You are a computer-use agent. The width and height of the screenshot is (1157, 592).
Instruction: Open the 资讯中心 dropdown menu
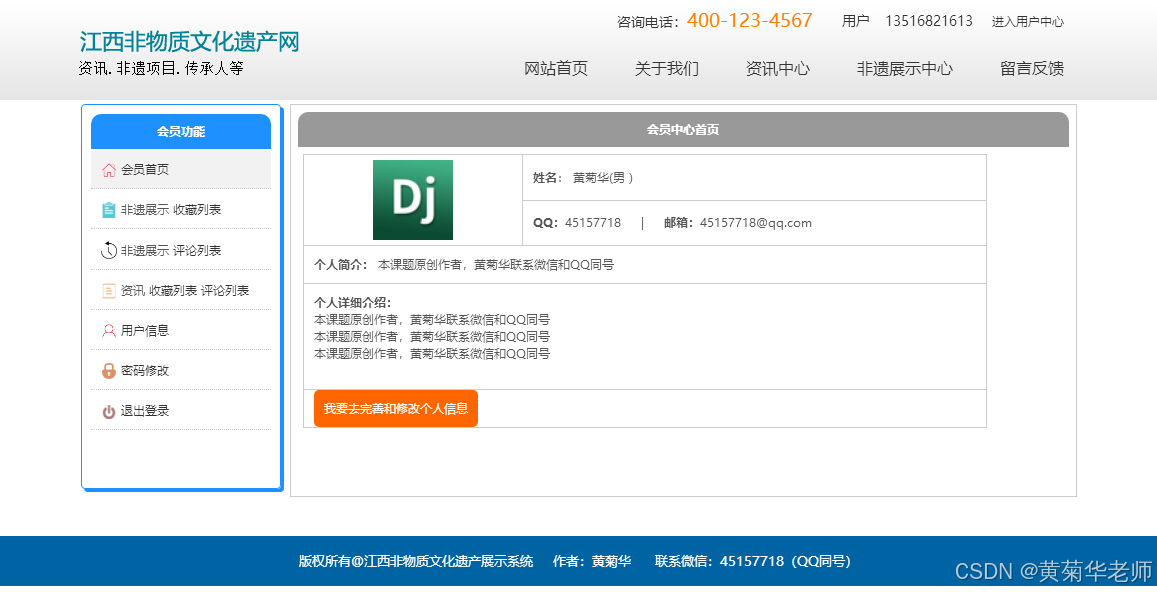click(778, 69)
